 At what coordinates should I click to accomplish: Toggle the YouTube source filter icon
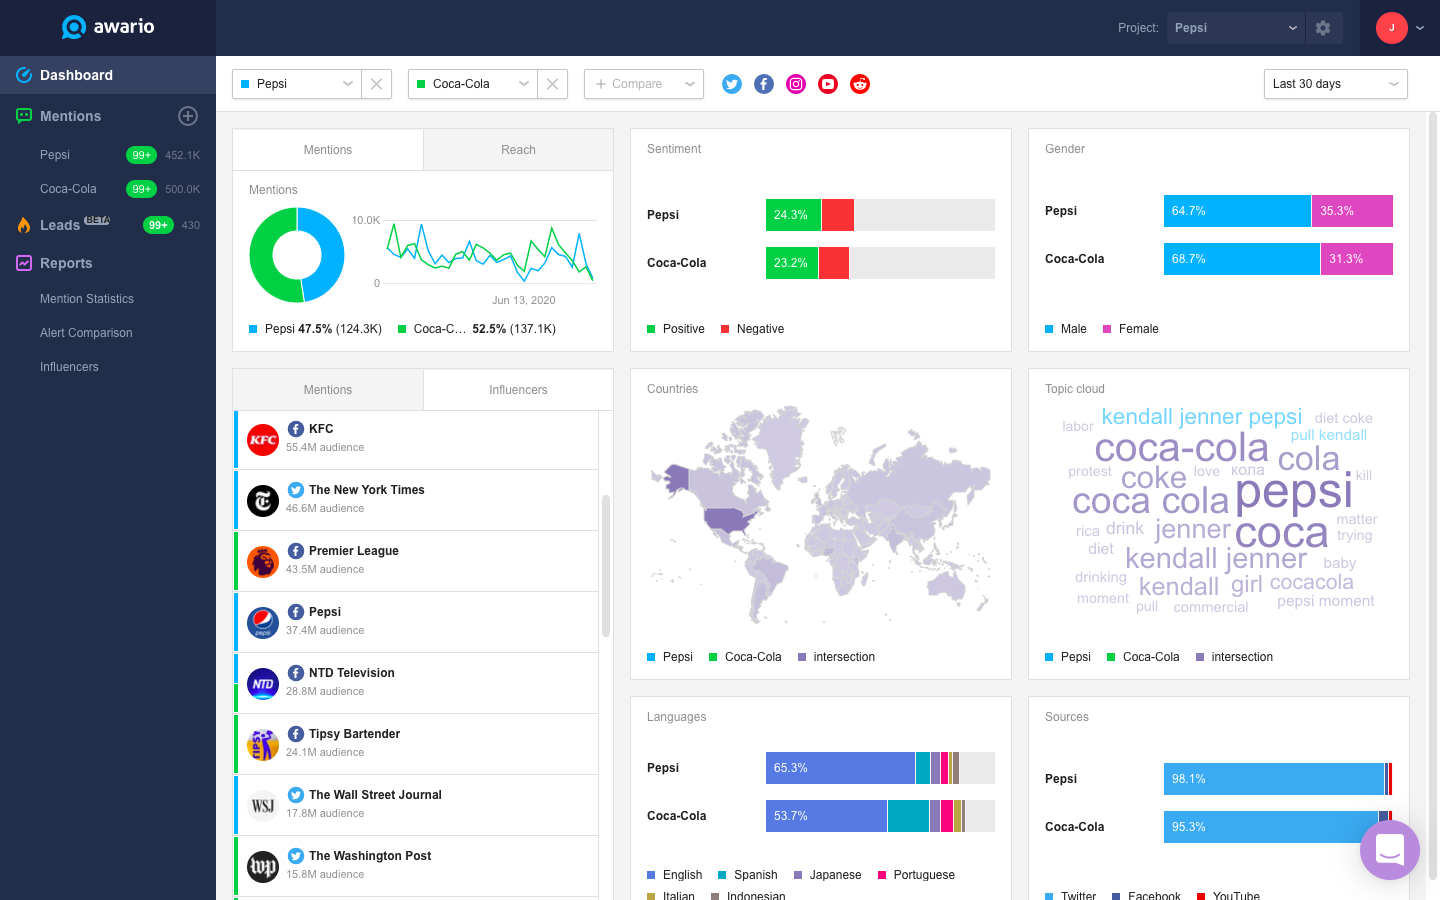tap(828, 84)
